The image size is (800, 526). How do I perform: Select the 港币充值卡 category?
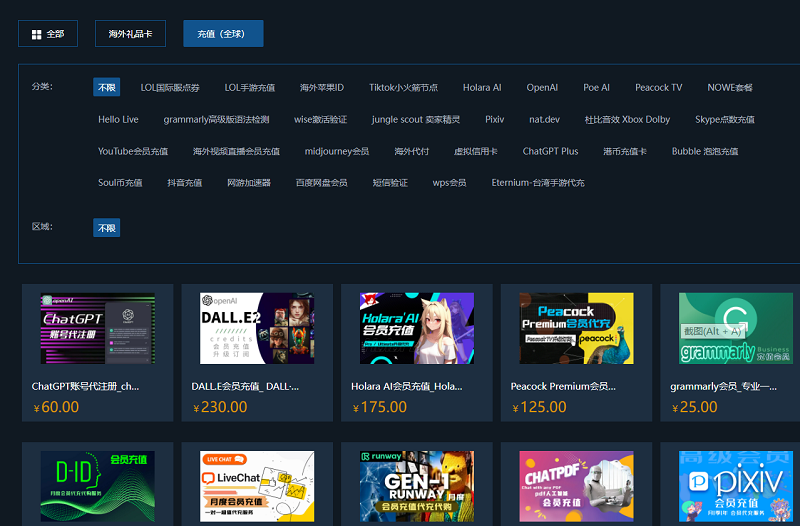[624, 151]
